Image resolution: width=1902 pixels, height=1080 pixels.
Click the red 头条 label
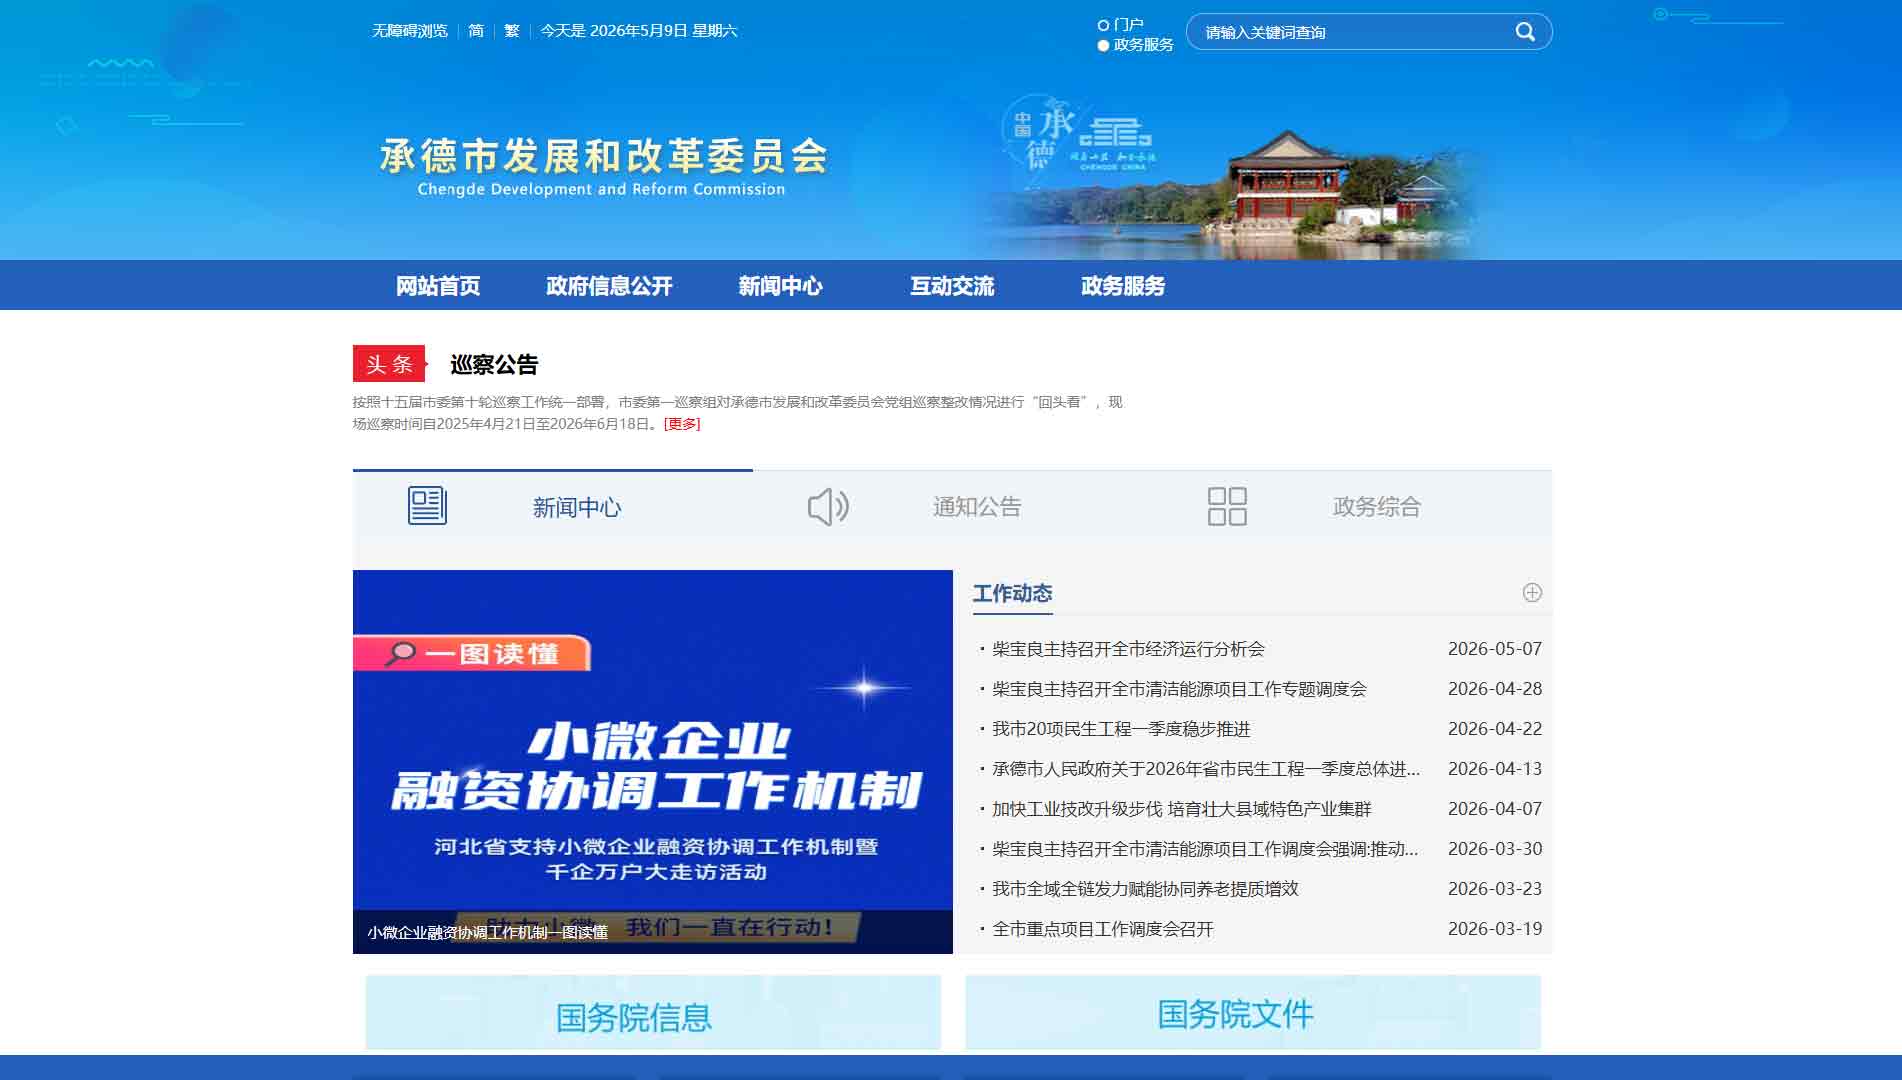coord(389,364)
